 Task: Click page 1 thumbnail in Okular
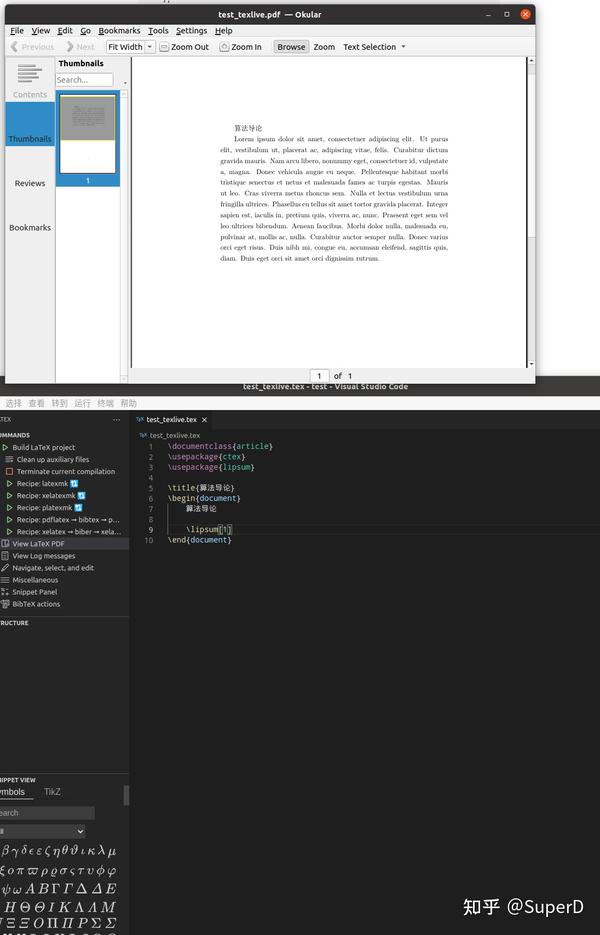coord(88,134)
